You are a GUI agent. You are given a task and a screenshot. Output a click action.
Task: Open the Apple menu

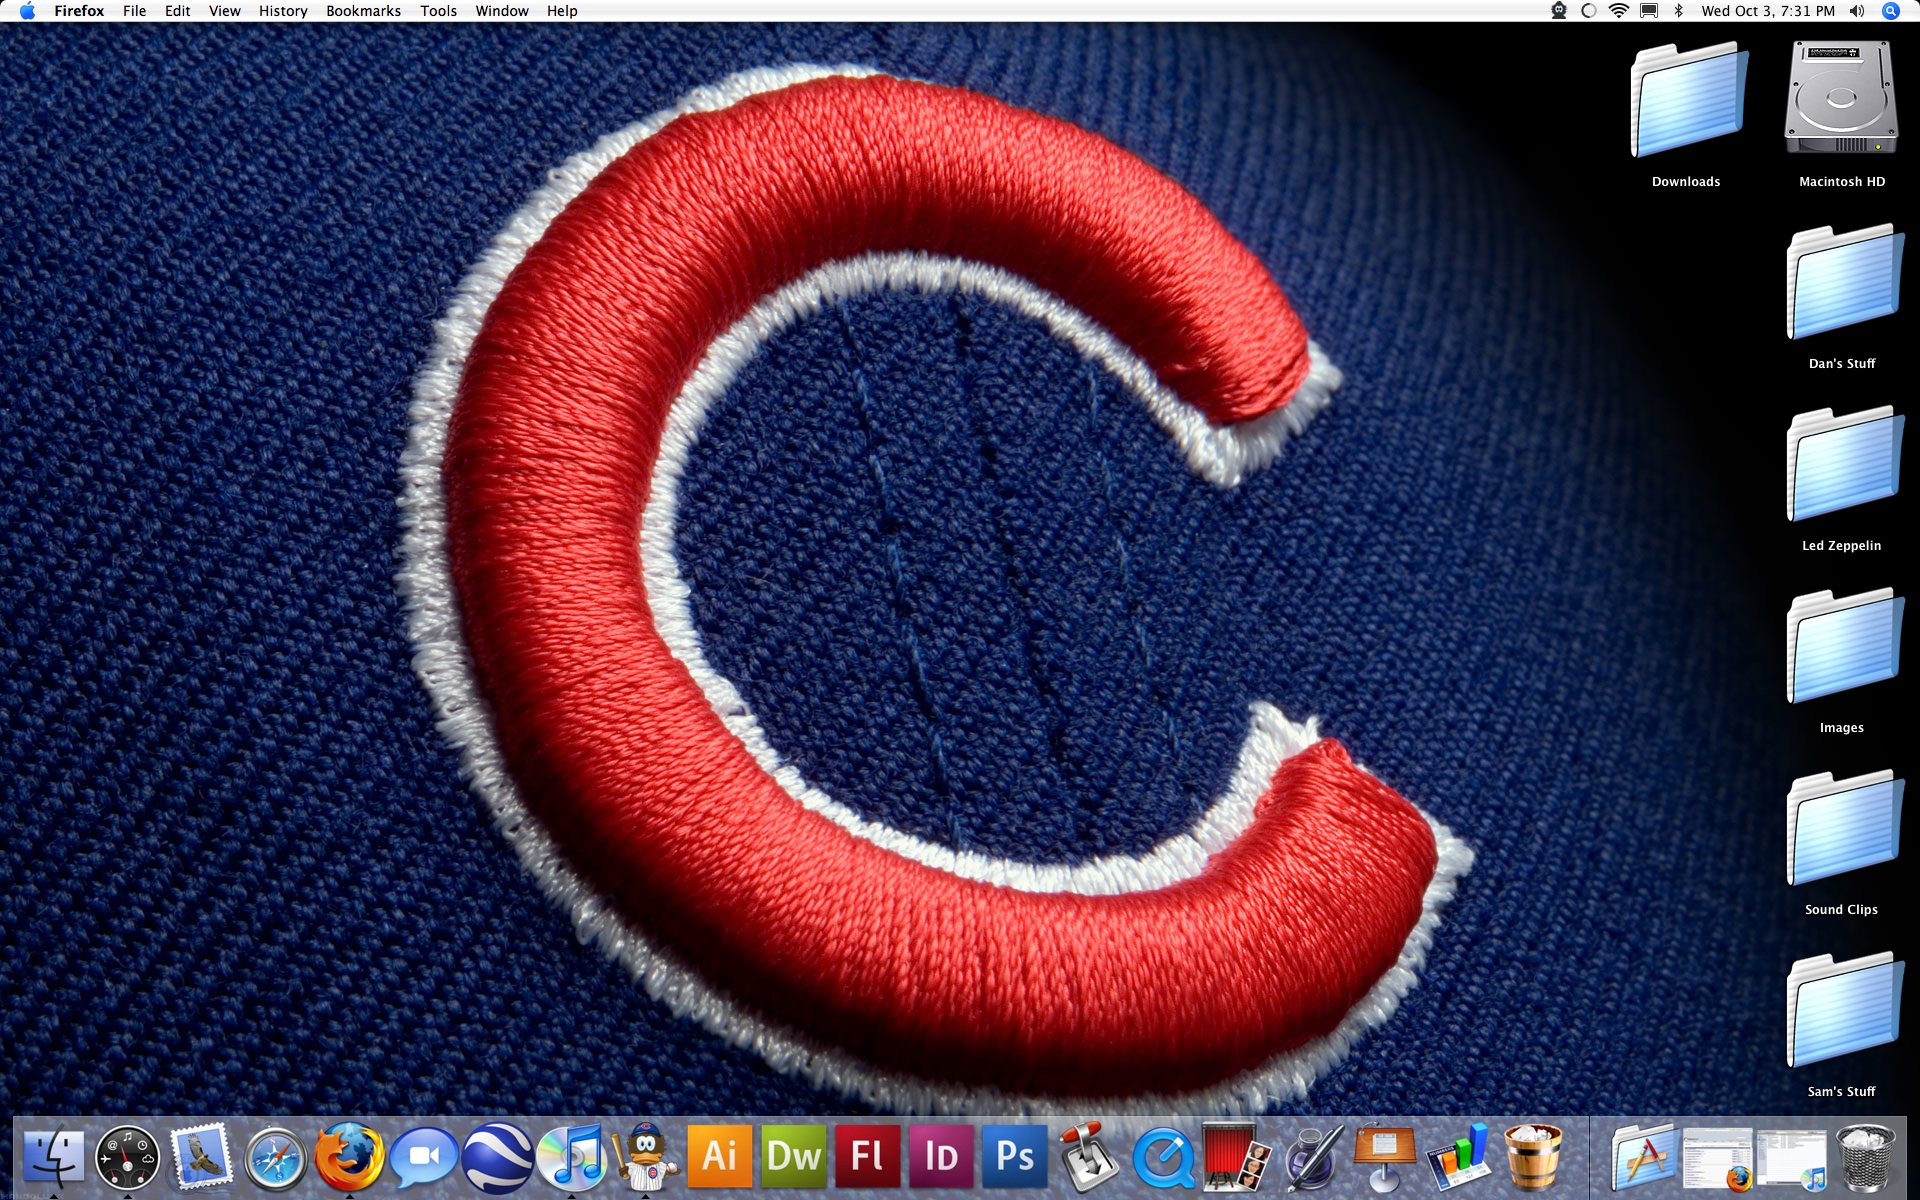click(x=27, y=11)
